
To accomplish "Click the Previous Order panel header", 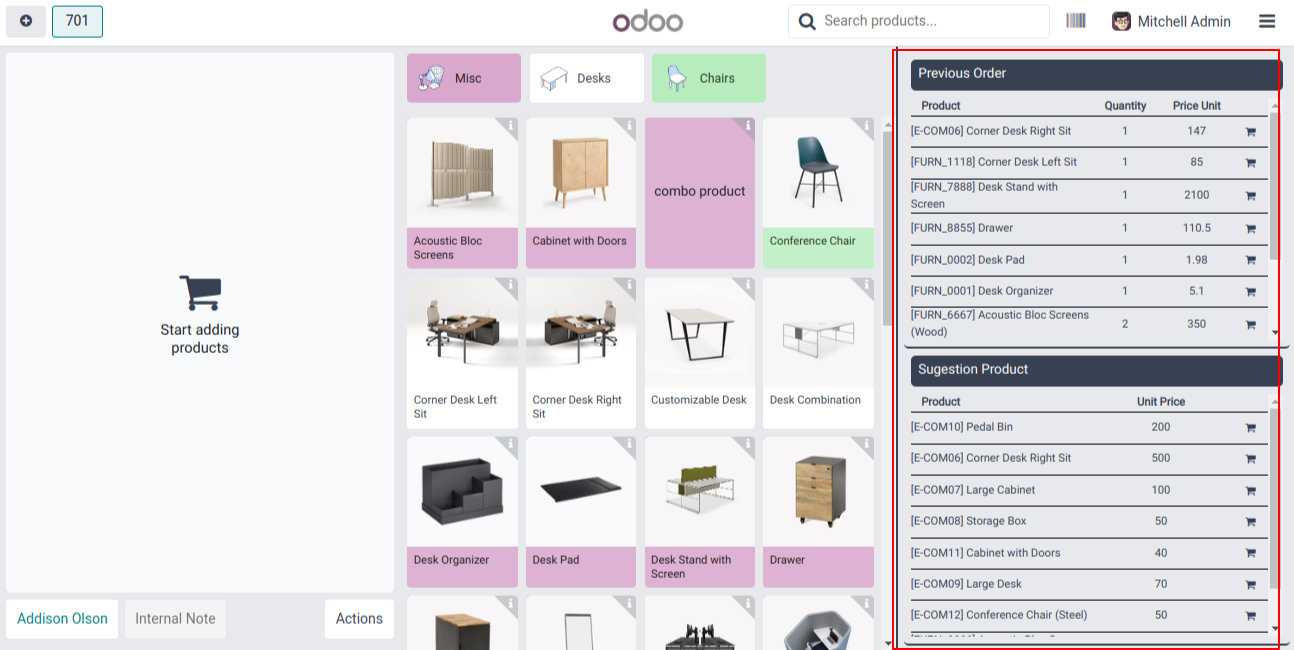I will 1096,74.
